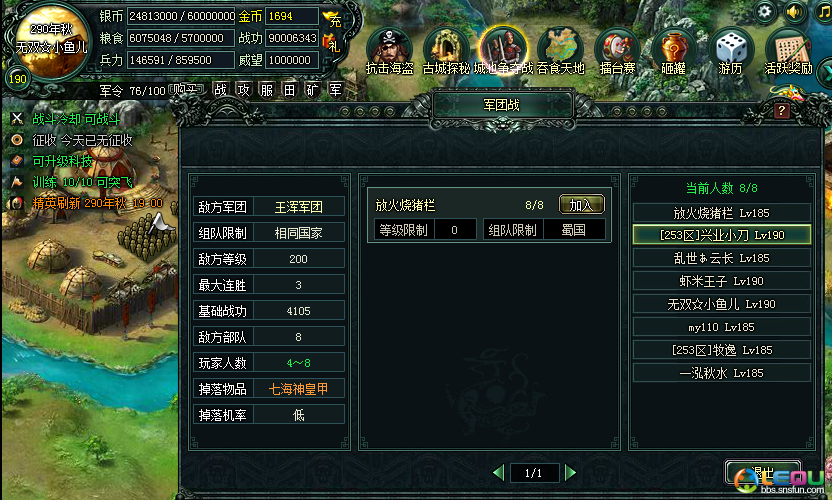Open the 擂台赛 arena icon
The height and width of the screenshot is (500, 832).
click(x=617, y=51)
